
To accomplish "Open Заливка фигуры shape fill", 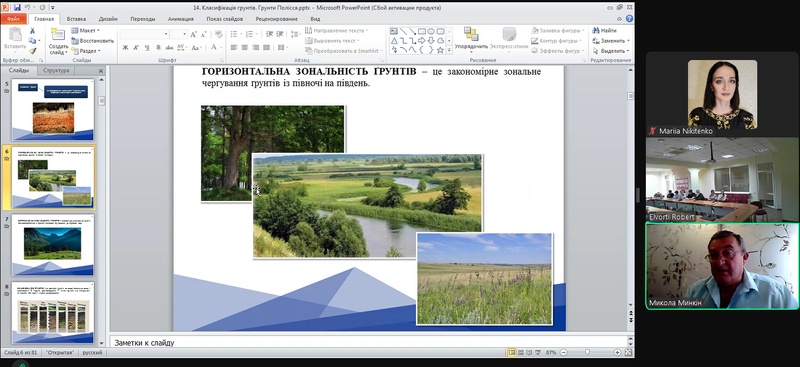I will coord(557,31).
